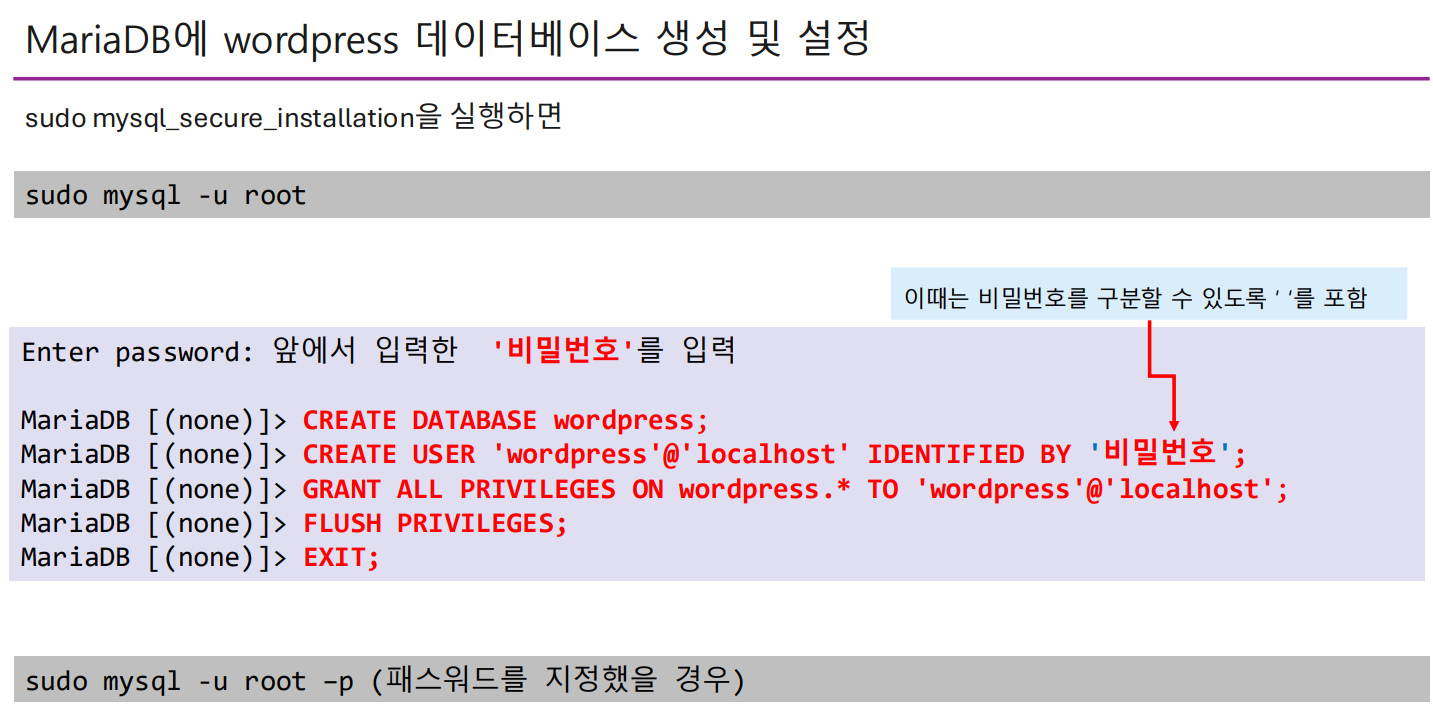
Task: Click the quoted '비밀번호' after IDENTIFIED BY
Action: pyautogui.click(x=1160, y=453)
